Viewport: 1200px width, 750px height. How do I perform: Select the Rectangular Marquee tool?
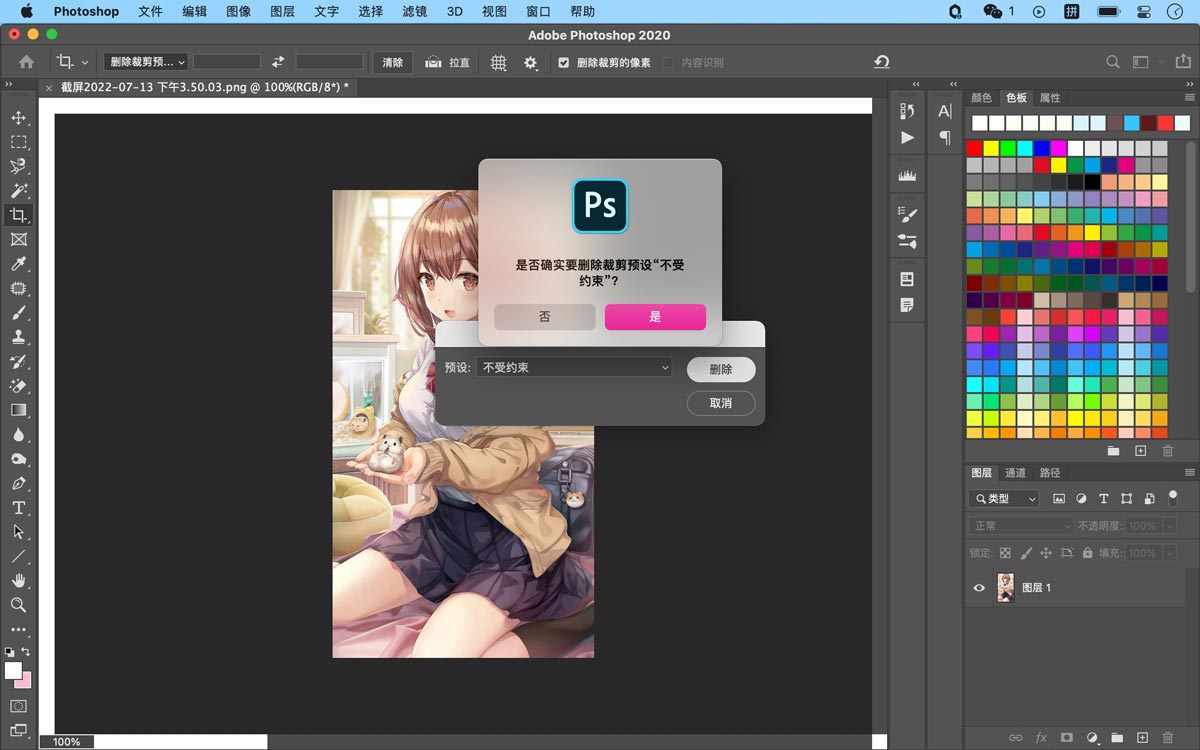tap(18, 142)
